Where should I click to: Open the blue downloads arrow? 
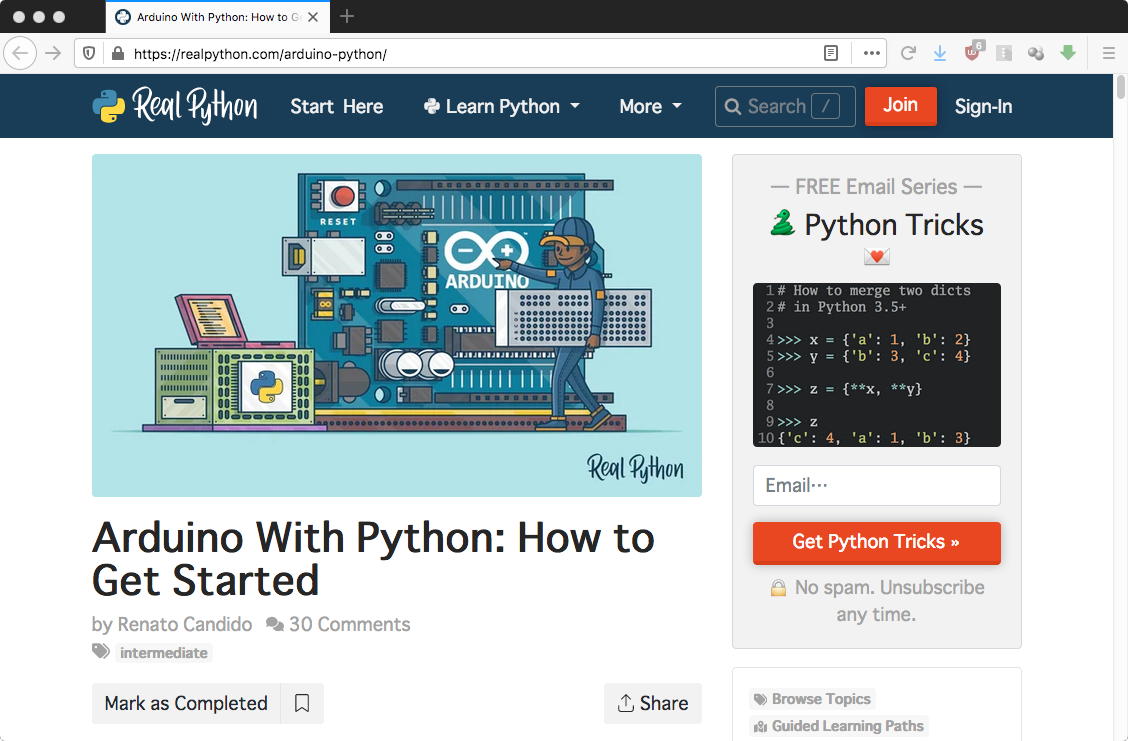940,53
